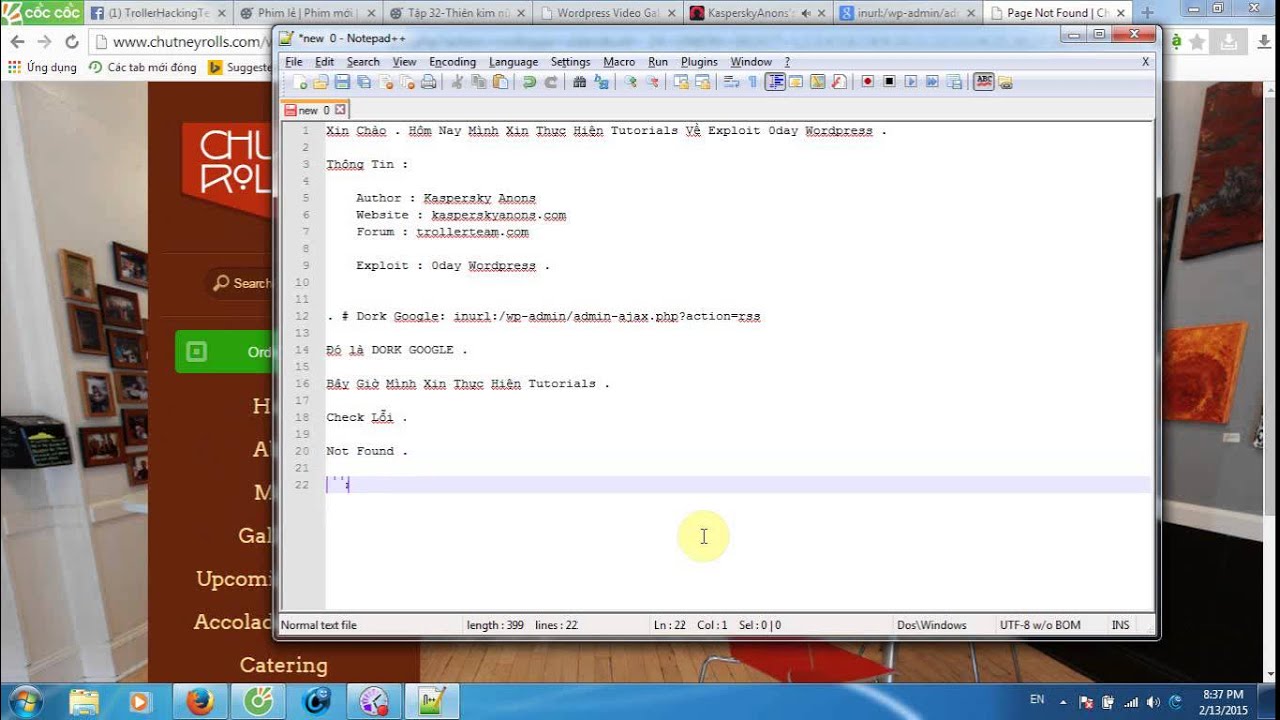This screenshot has width=1280, height=720.
Task: Toggle Show All Characters pilcrow icon
Action: tap(753, 82)
